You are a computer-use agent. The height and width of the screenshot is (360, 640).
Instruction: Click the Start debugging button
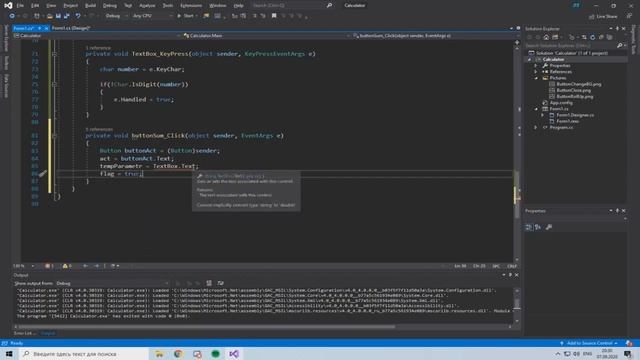[x=186, y=16]
